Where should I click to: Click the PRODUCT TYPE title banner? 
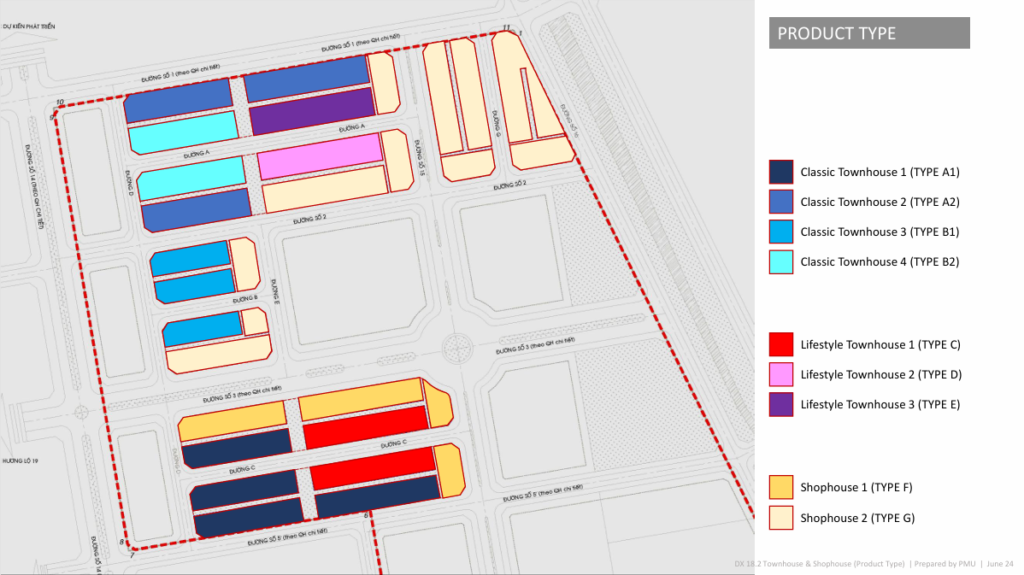coord(868,33)
